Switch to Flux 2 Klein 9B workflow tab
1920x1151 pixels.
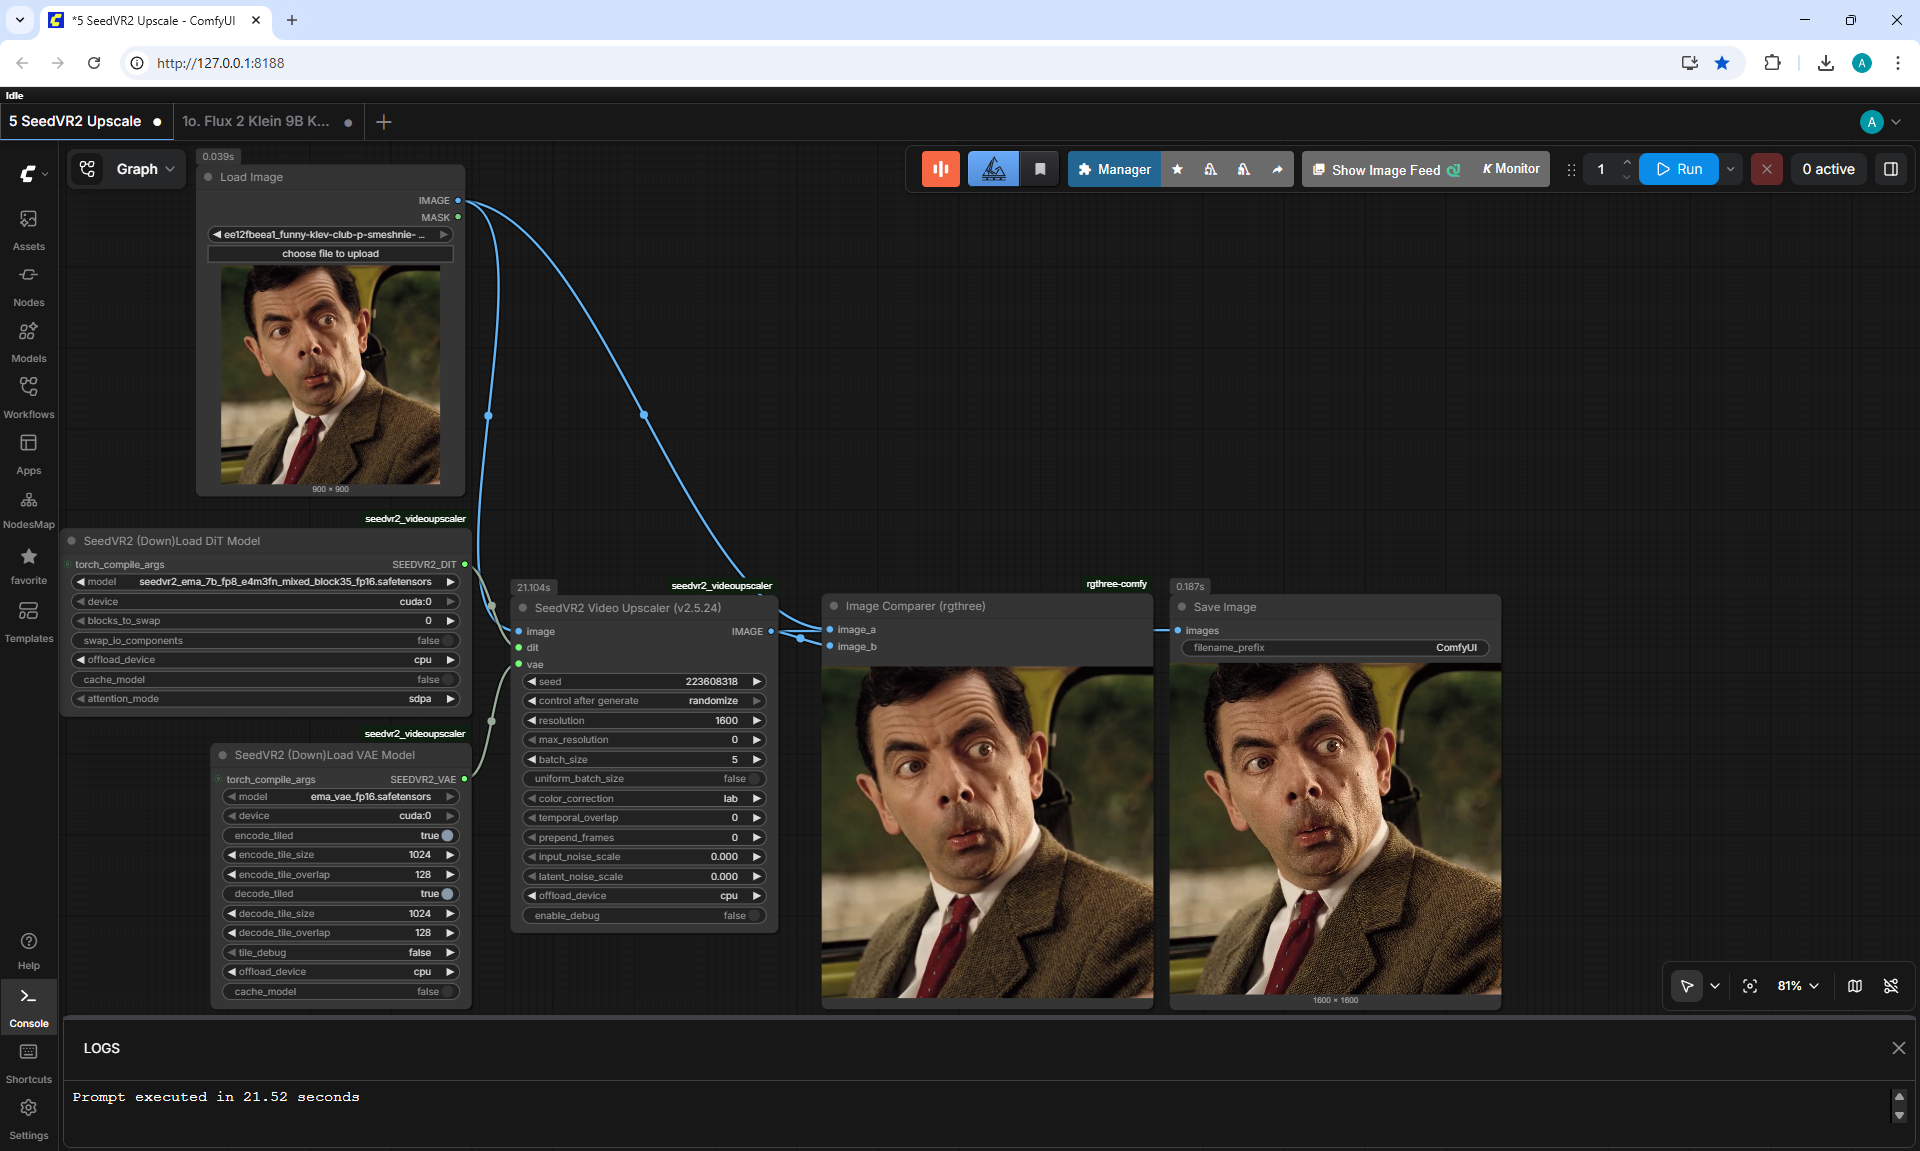pos(256,121)
